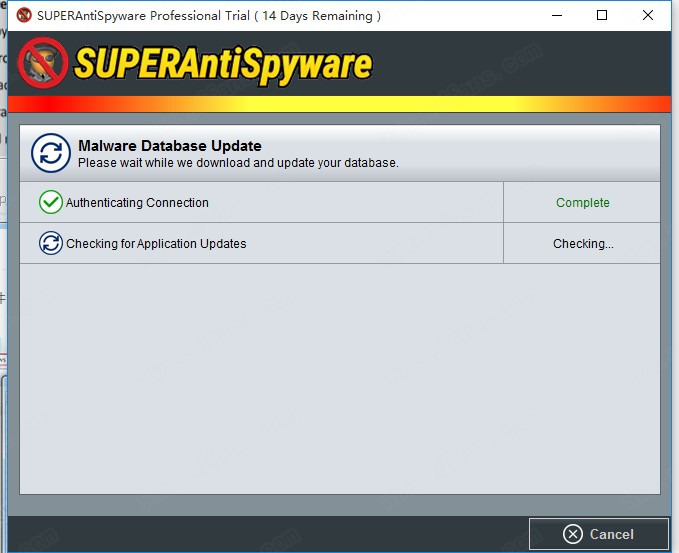Maximize the SUPERAntiSpyware window
679x553 pixels.
coord(602,16)
